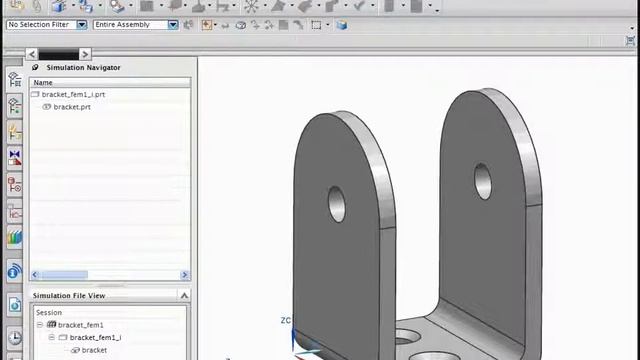Click the stacked blue boxes toolbar icon
The image size is (640, 360).
[x=86, y=6]
